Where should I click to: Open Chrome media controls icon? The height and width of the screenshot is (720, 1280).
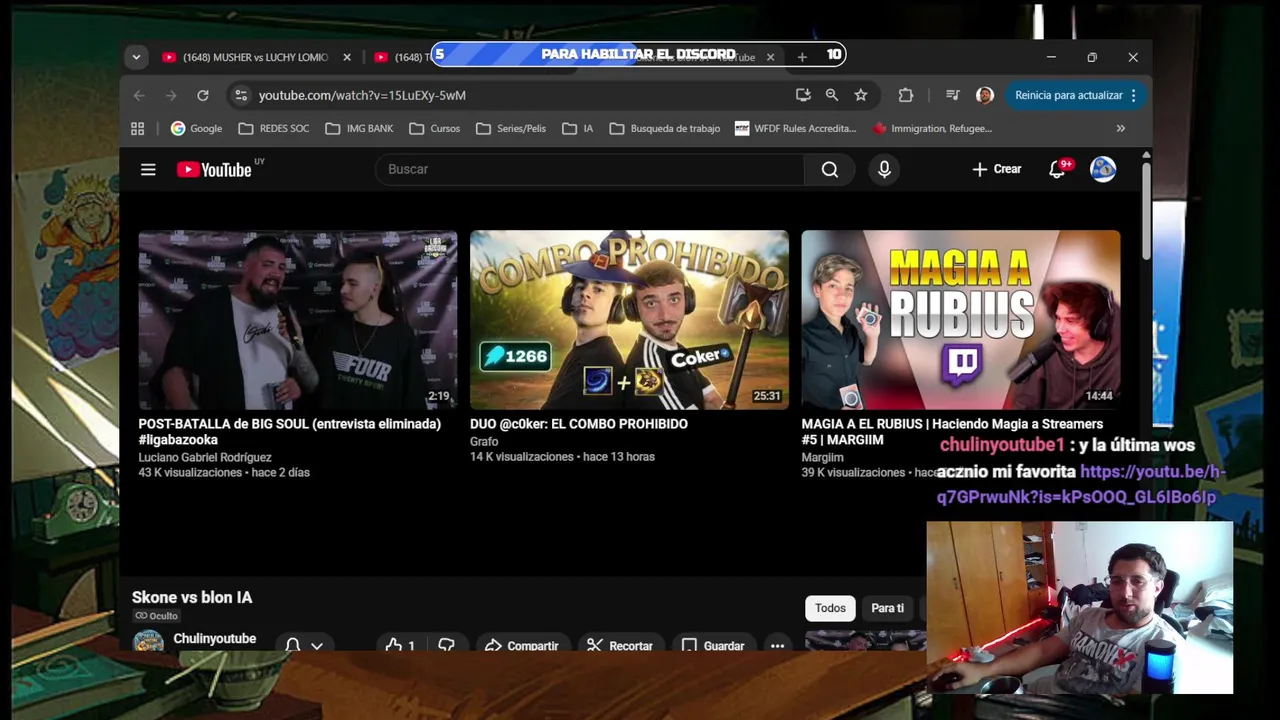pyautogui.click(x=952, y=95)
